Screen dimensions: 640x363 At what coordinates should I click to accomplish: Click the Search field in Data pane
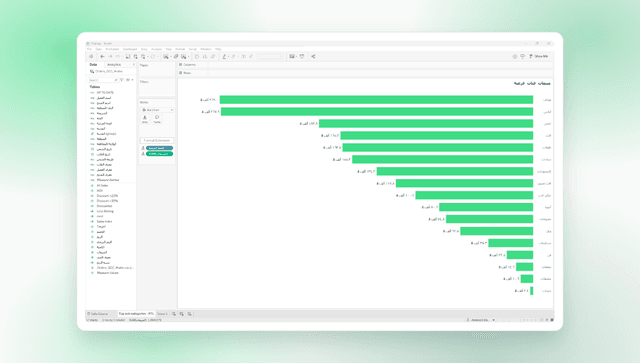103,80
